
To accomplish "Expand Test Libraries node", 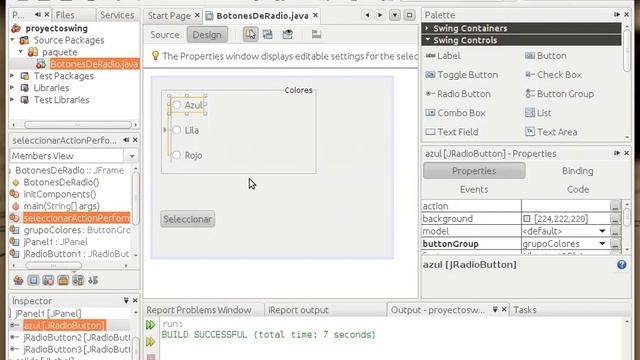I will pyautogui.click(x=13, y=100).
